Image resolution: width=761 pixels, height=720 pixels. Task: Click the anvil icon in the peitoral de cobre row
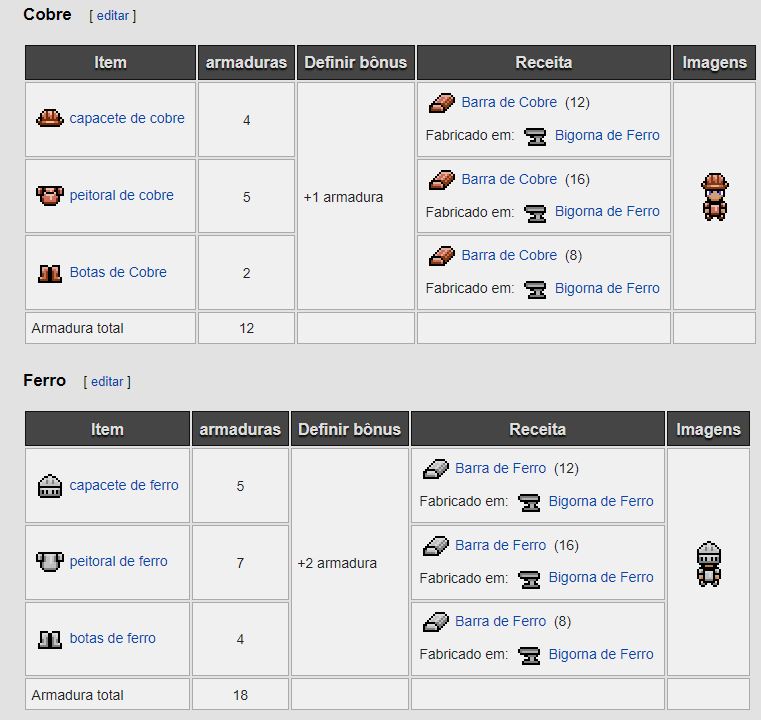tap(536, 212)
